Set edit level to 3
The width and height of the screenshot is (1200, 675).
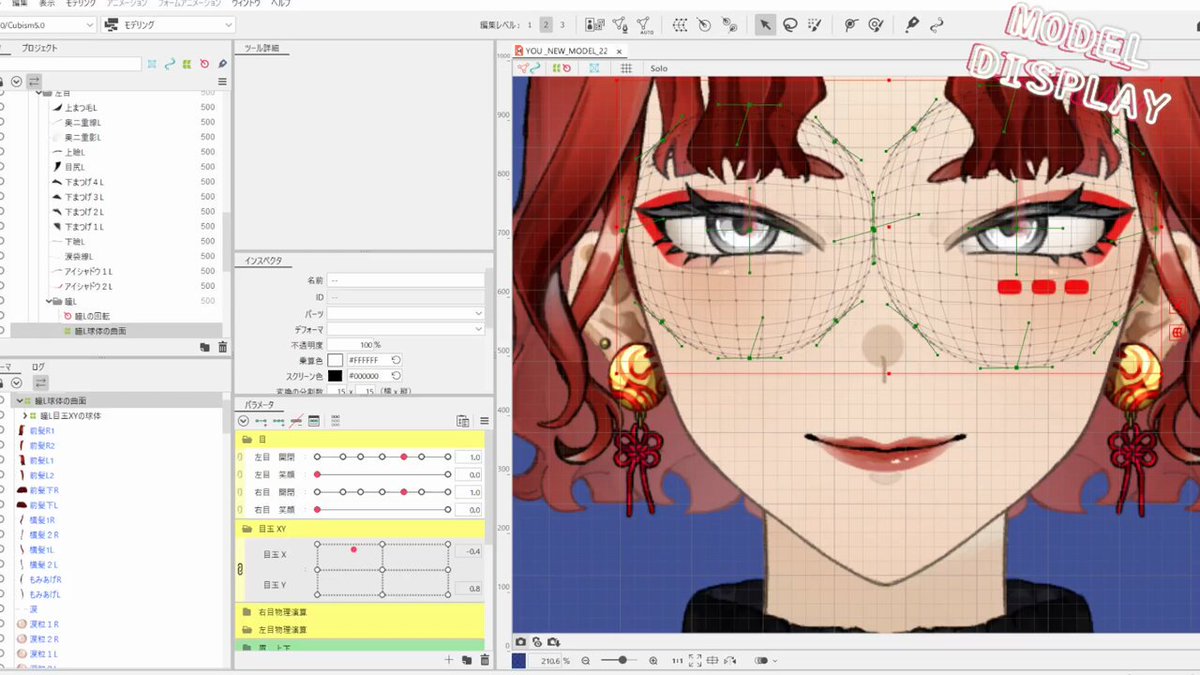562,24
